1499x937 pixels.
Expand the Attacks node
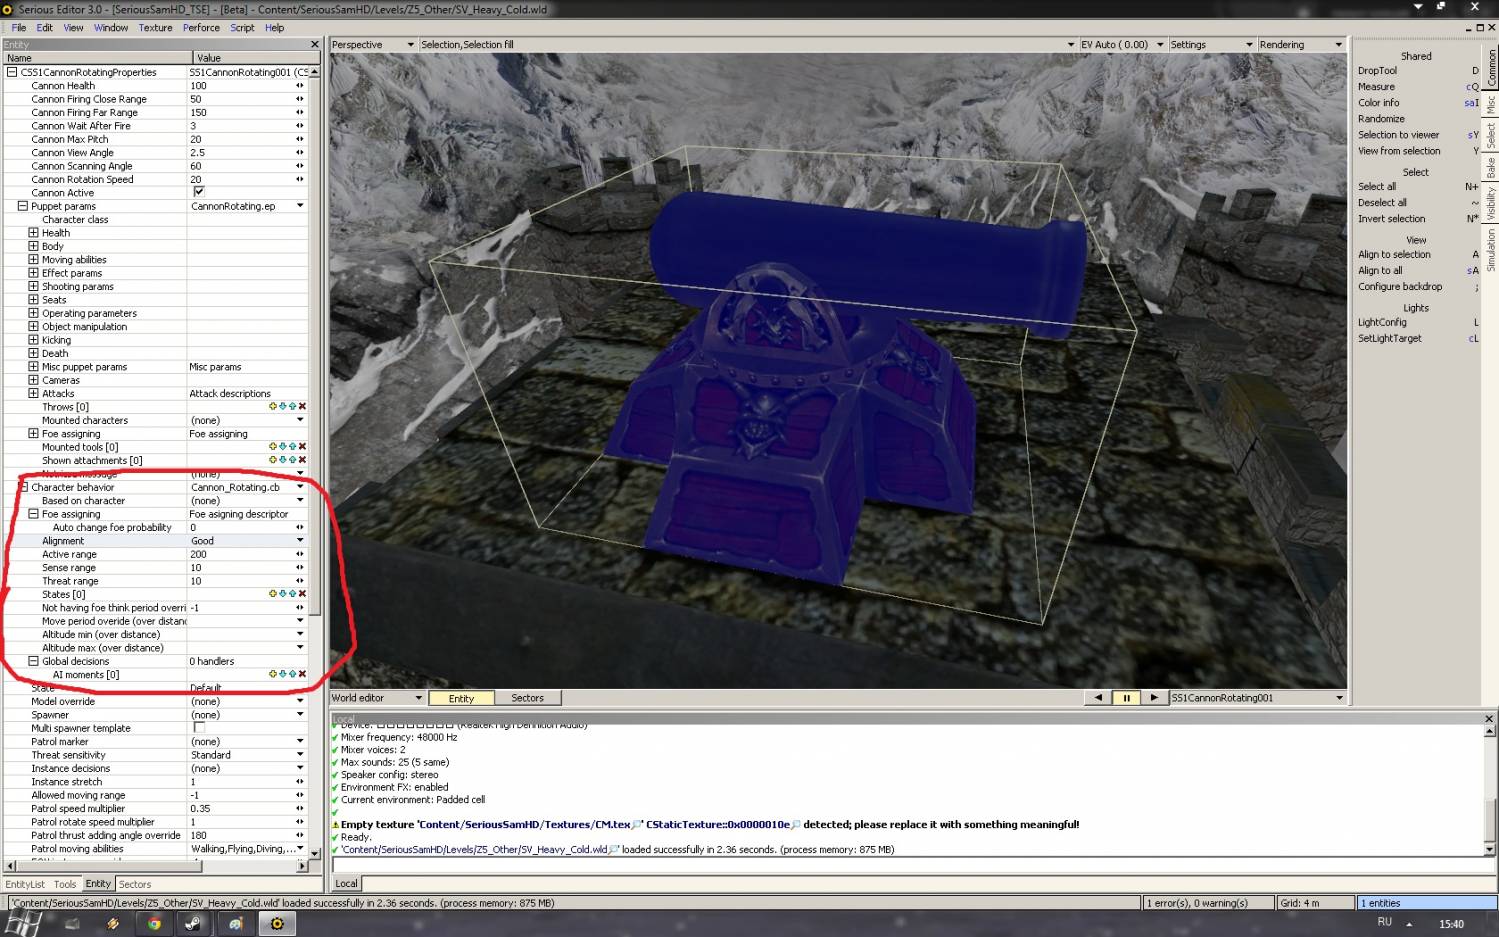(x=33, y=393)
